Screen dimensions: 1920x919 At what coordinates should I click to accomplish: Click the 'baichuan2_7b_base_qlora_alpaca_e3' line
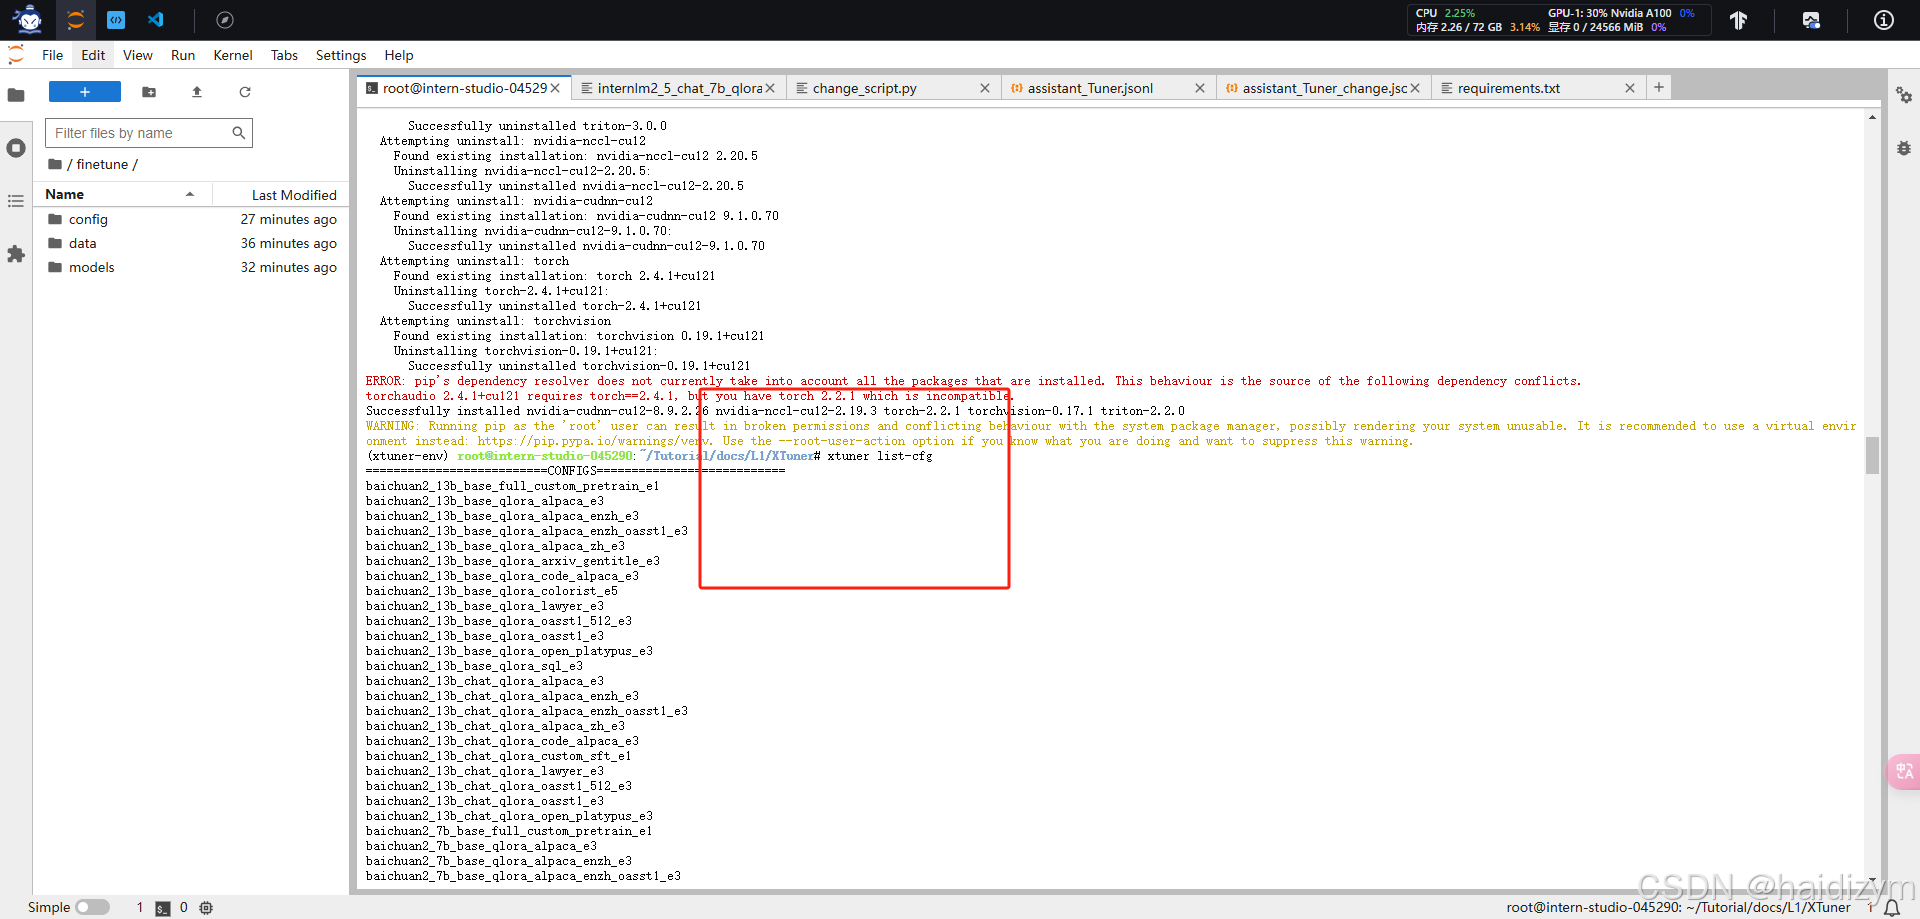point(481,846)
